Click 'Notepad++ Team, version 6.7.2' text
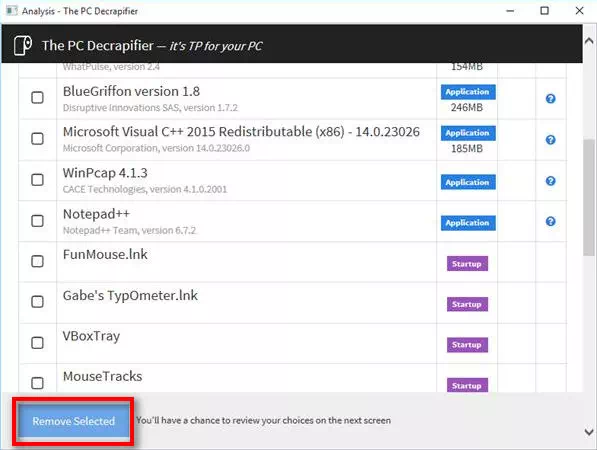The image size is (597, 450). [x=129, y=230]
